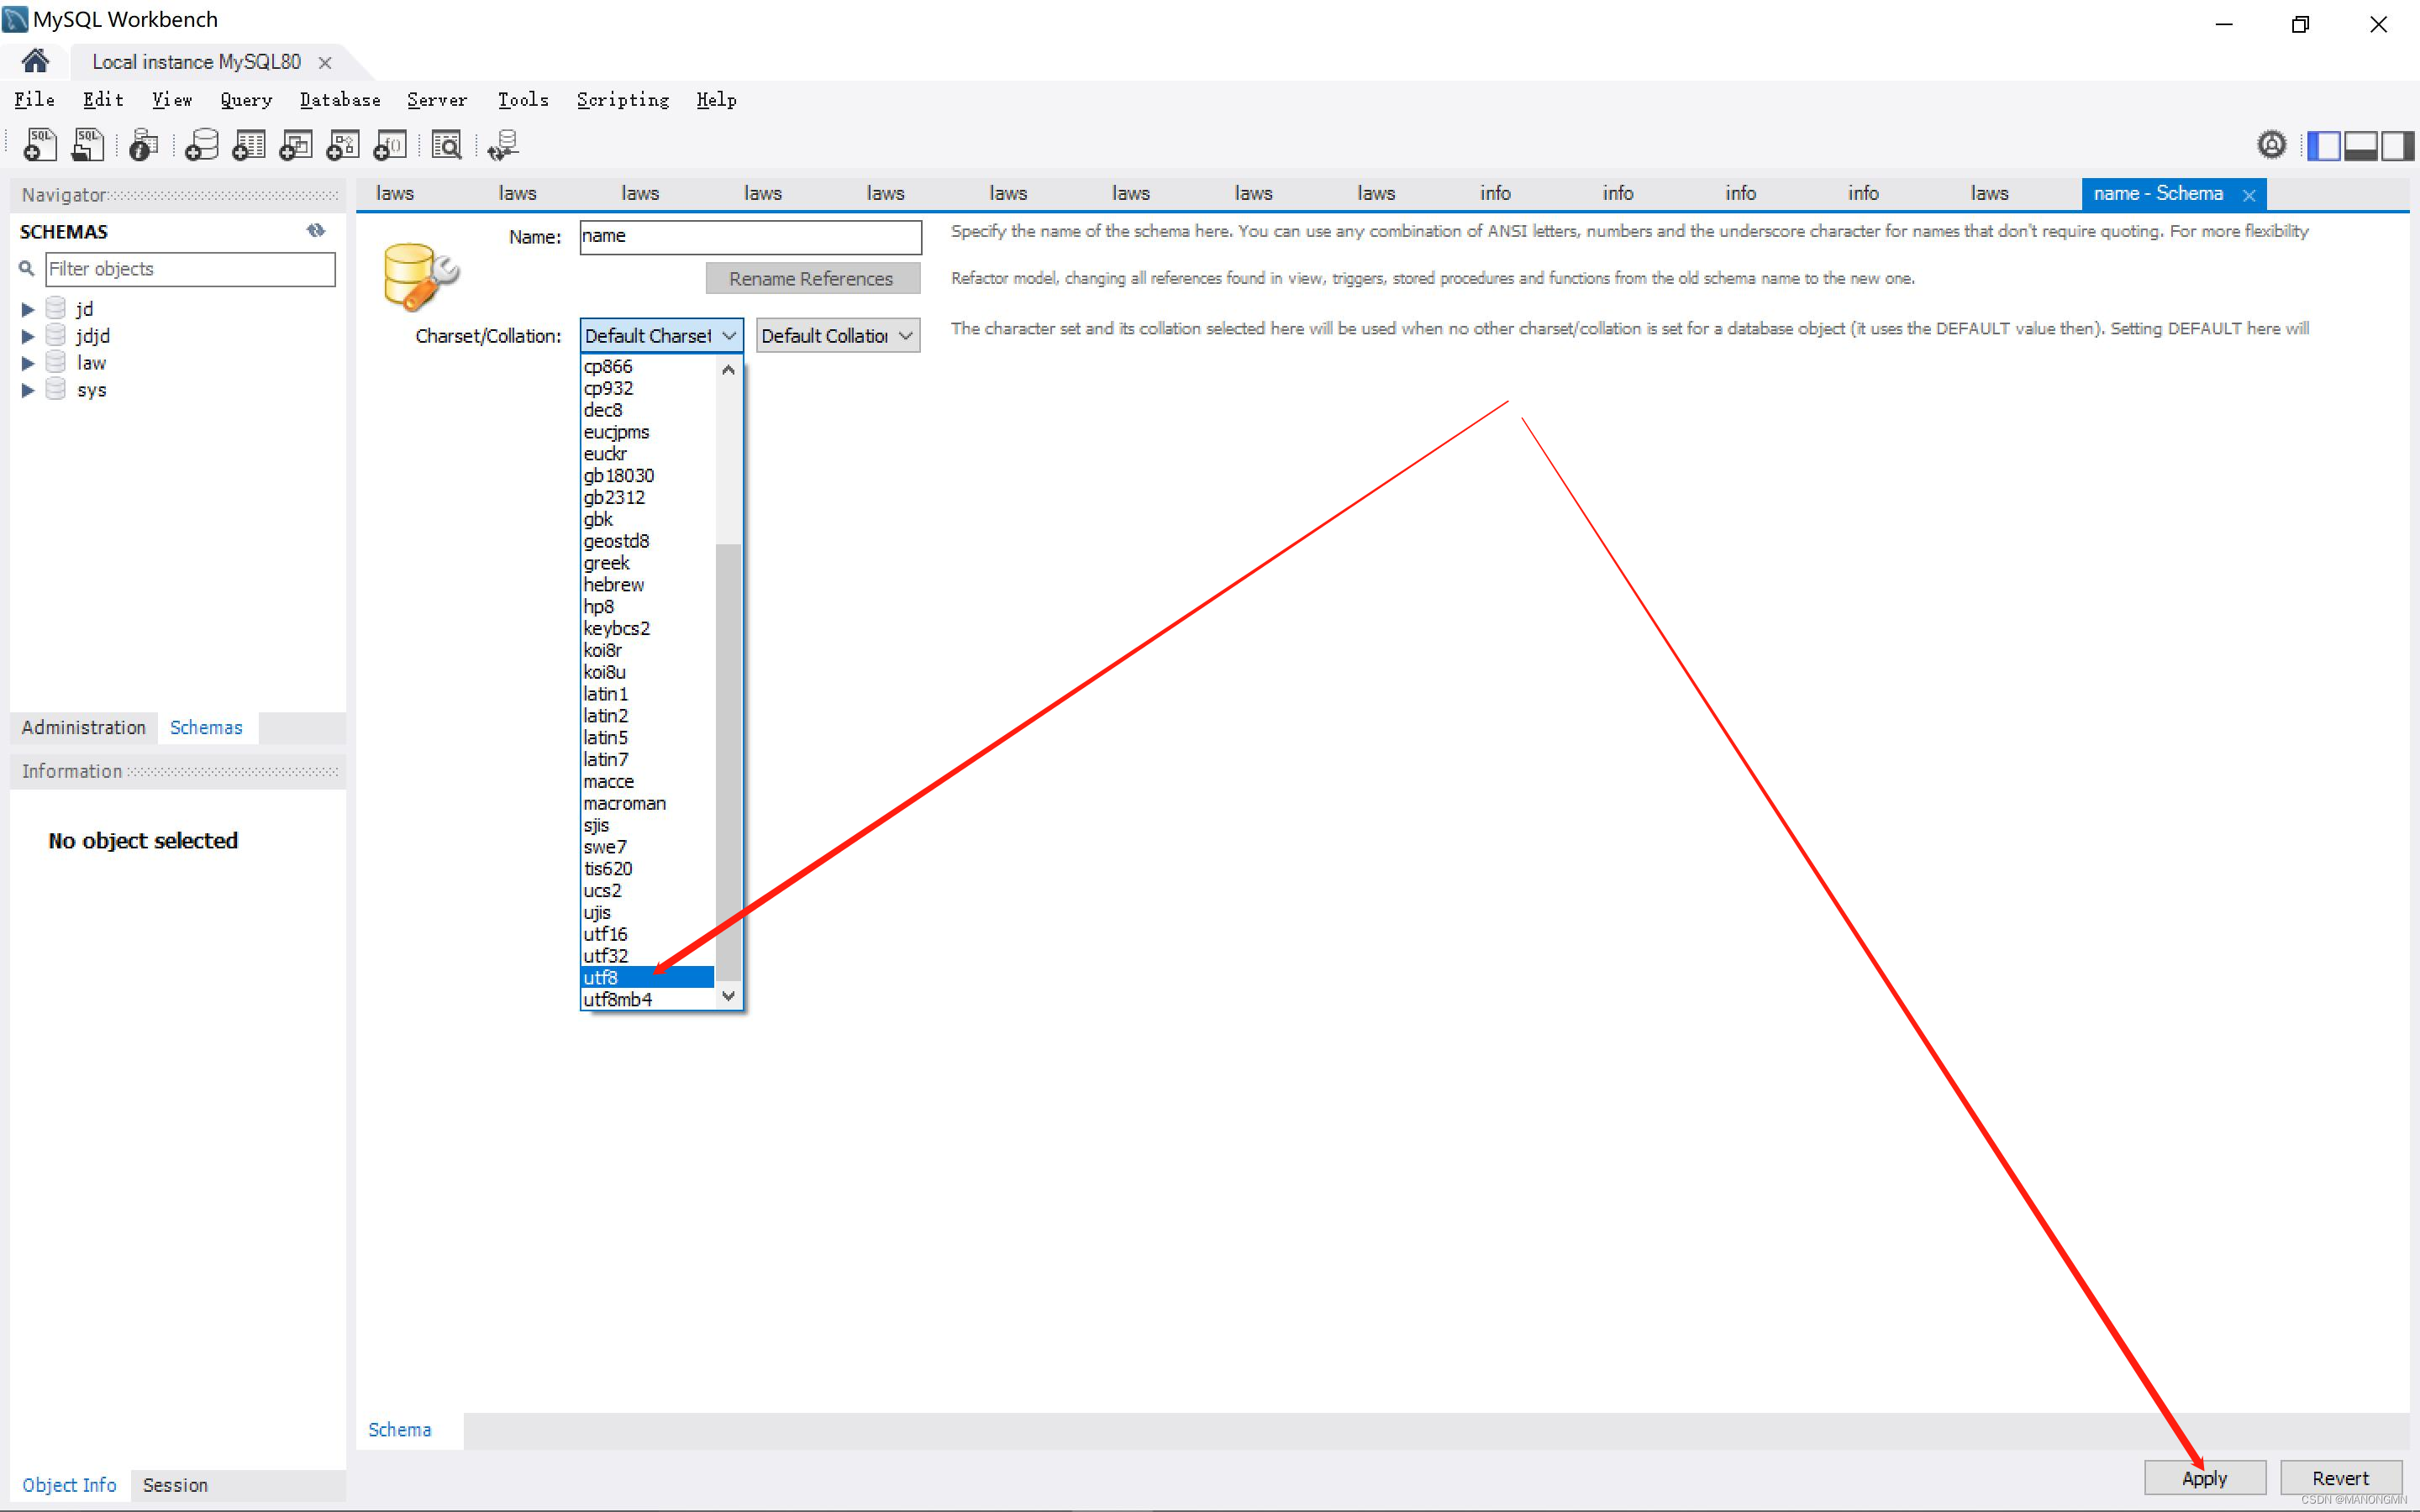Create a new view in the active schema

click(294, 145)
